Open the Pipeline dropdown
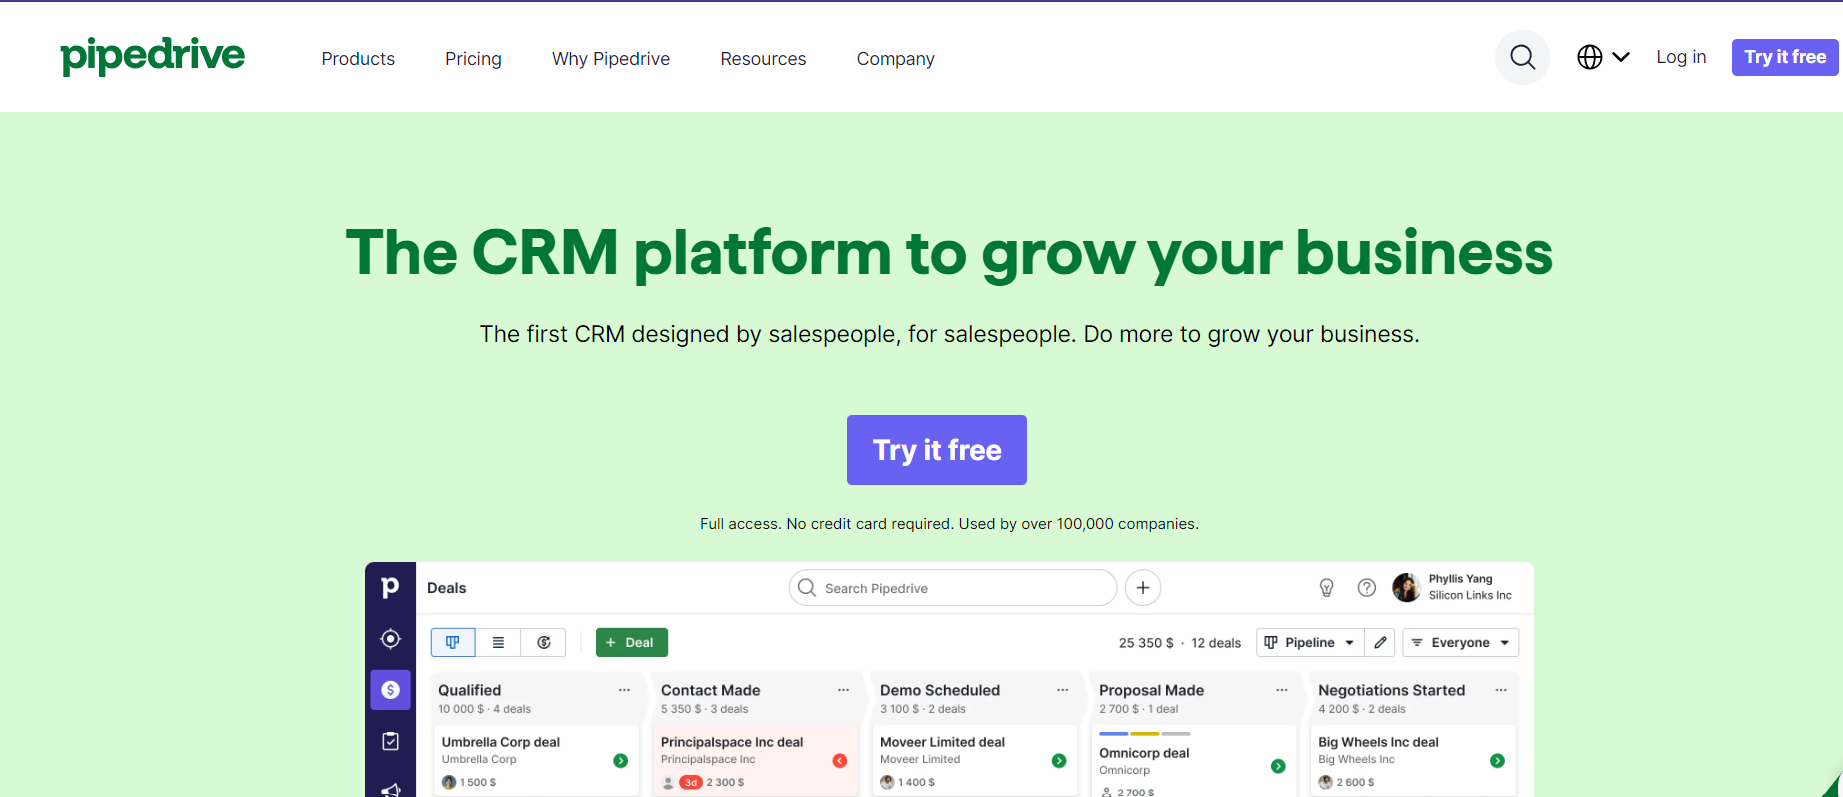This screenshot has height=797, width=1843. pyautogui.click(x=1310, y=642)
